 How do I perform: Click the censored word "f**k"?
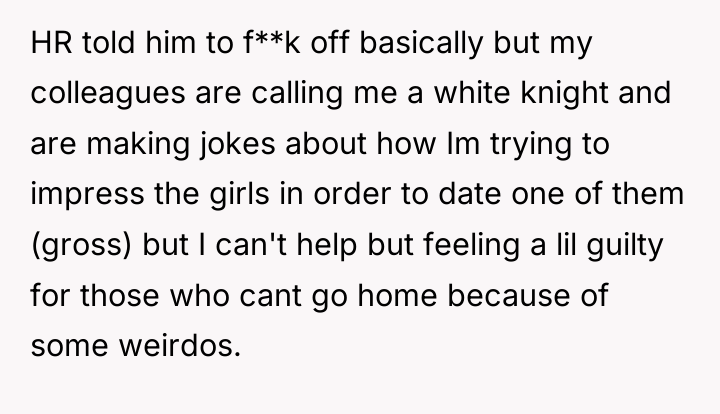click(x=273, y=42)
